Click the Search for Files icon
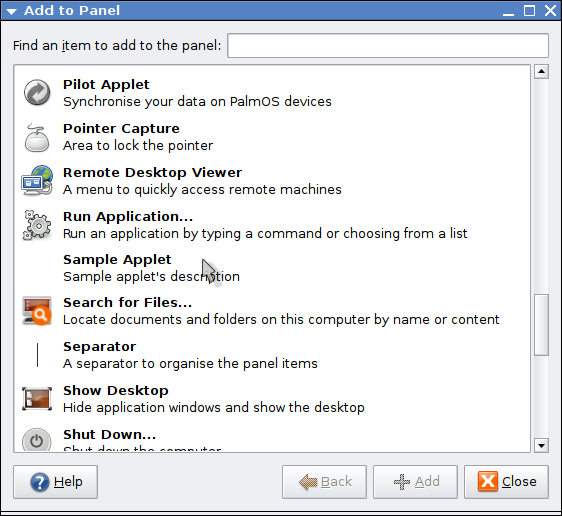 tap(37, 311)
